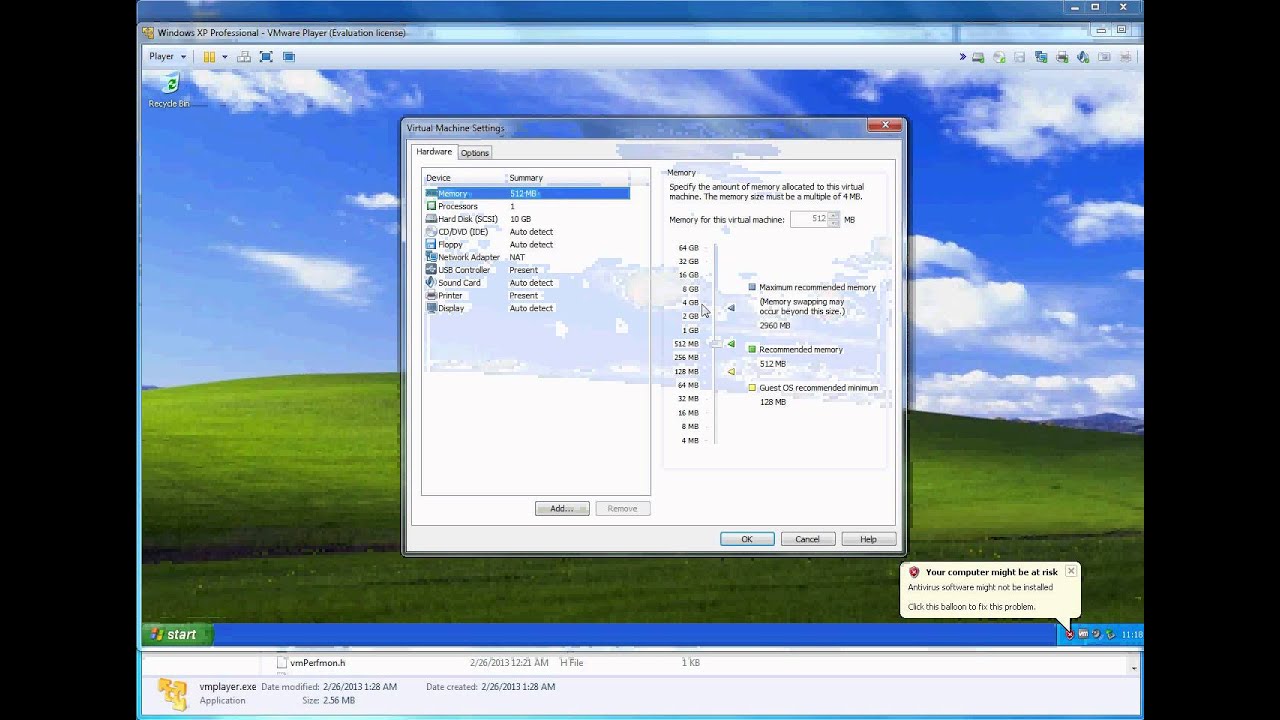Select the Memory device icon
1280x720 pixels.
431,193
